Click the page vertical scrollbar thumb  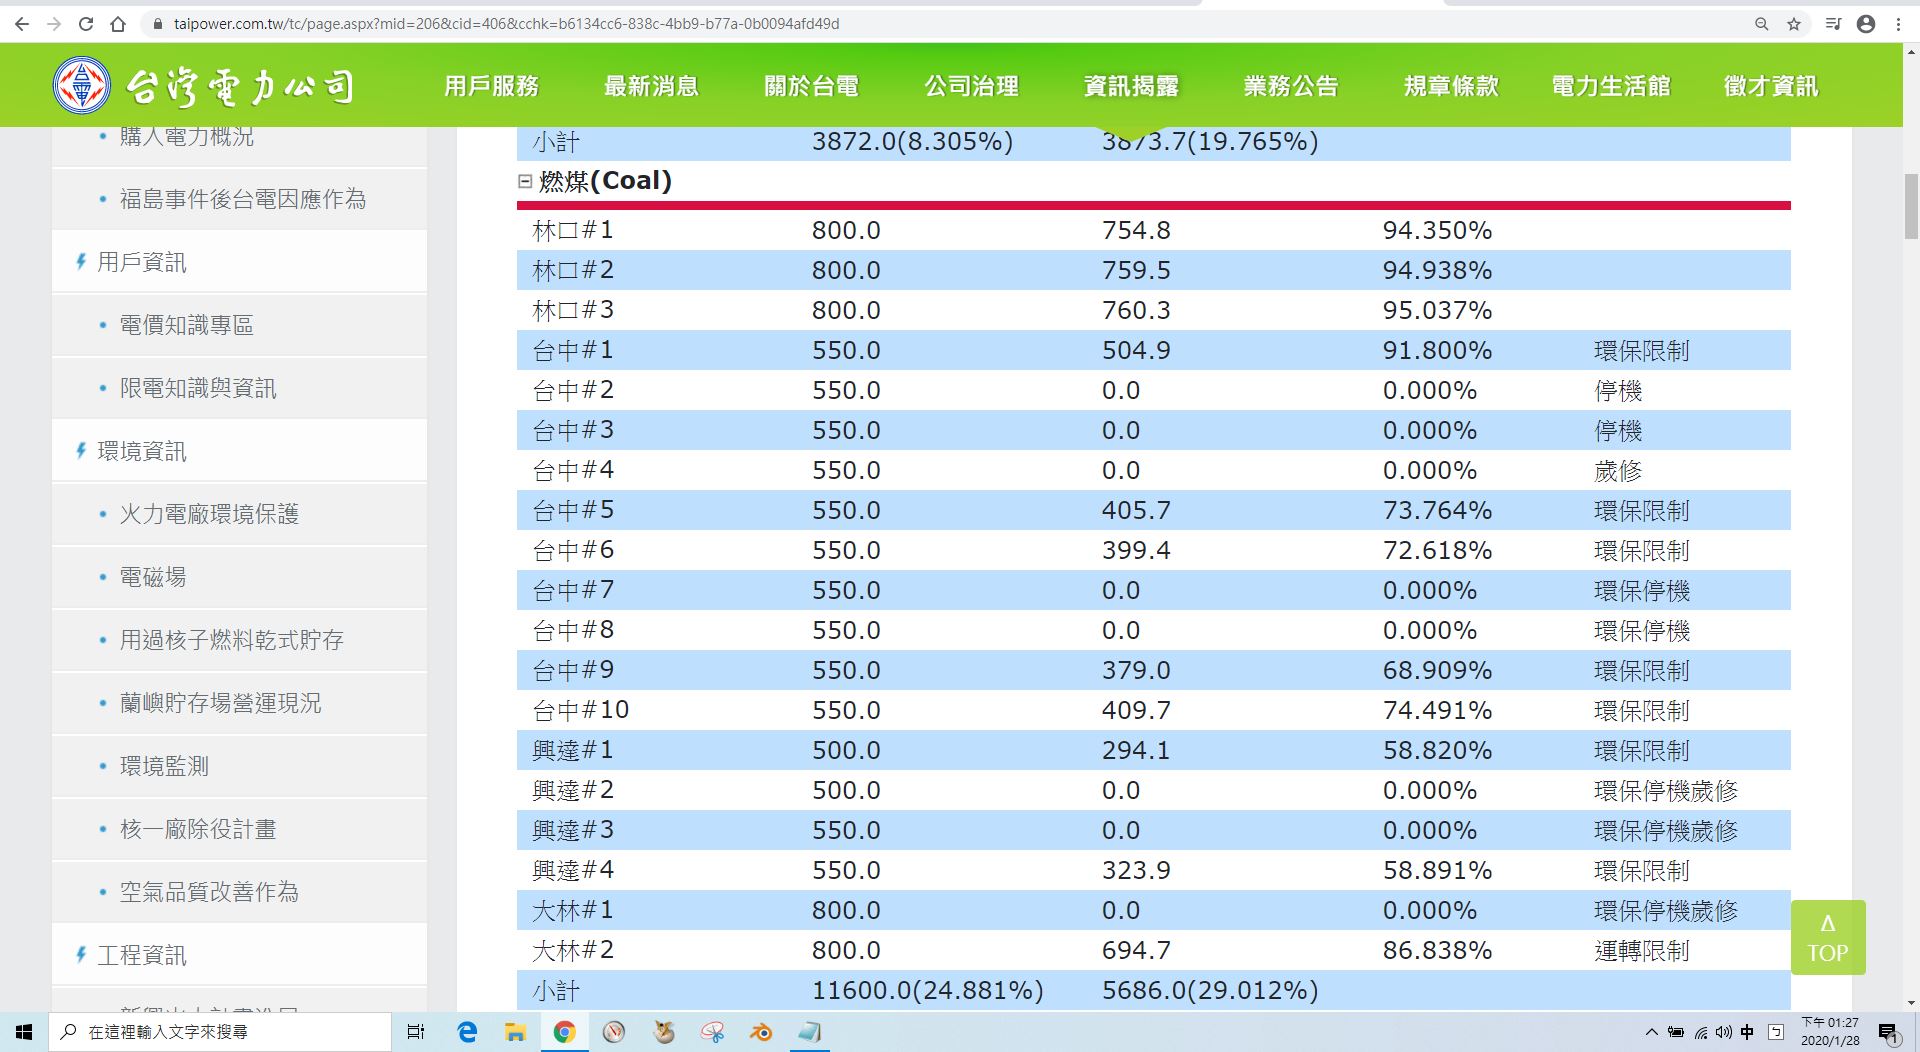[x=1911, y=207]
